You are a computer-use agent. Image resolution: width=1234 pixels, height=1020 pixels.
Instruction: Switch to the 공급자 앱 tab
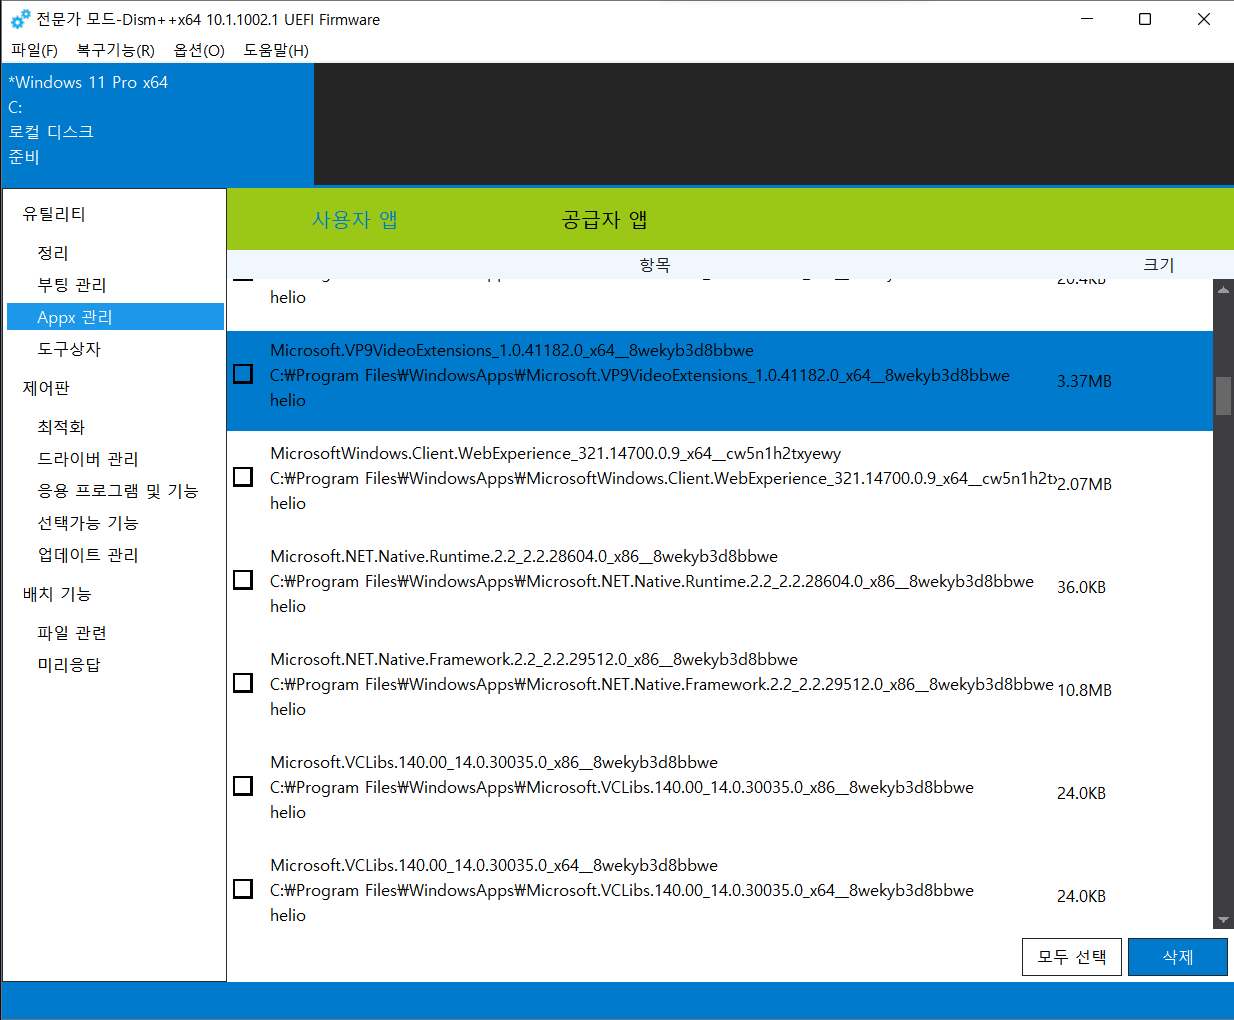point(605,219)
